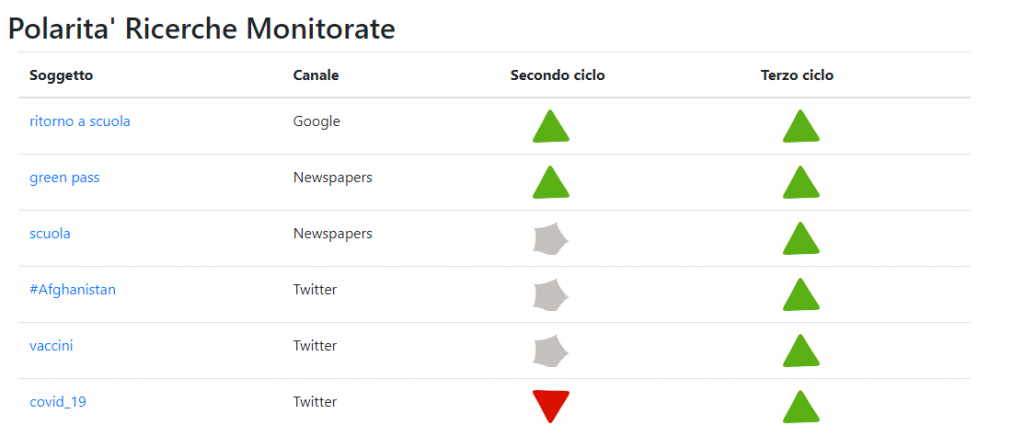Click the Terzo ciclo column header

point(797,76)
